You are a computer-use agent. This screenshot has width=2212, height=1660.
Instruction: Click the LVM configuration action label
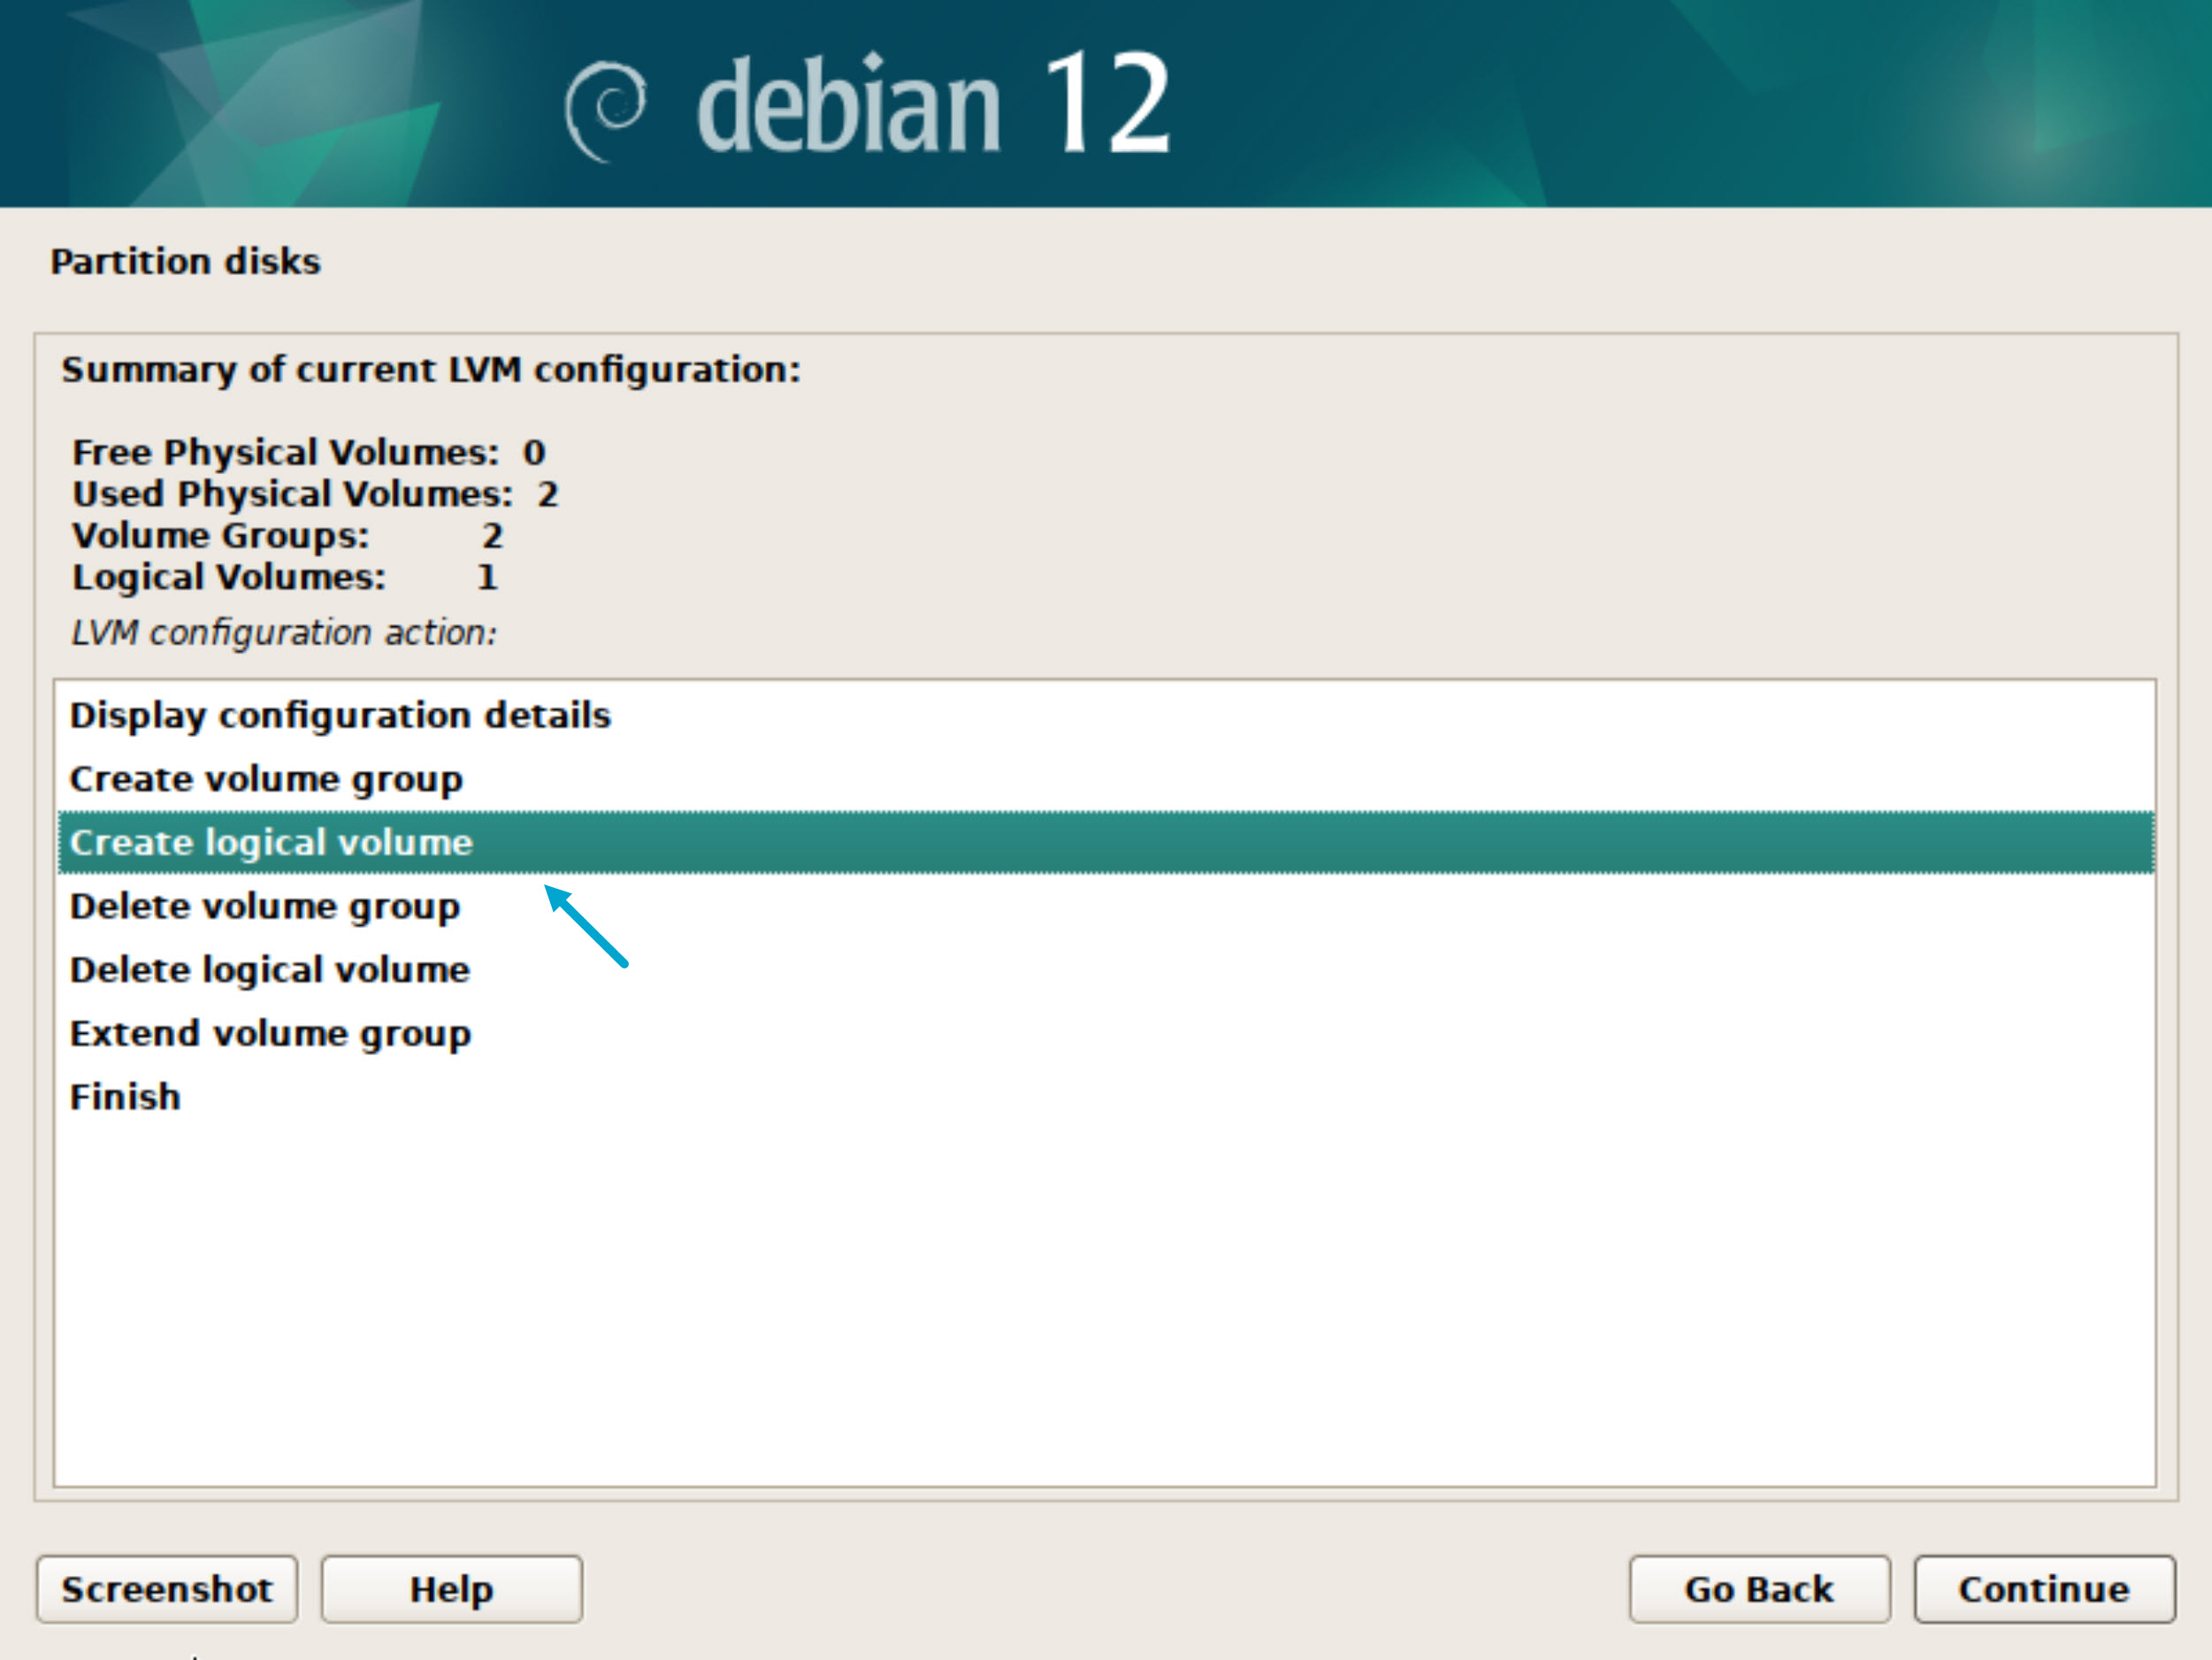pyautogui.click(x=284, y=633)
